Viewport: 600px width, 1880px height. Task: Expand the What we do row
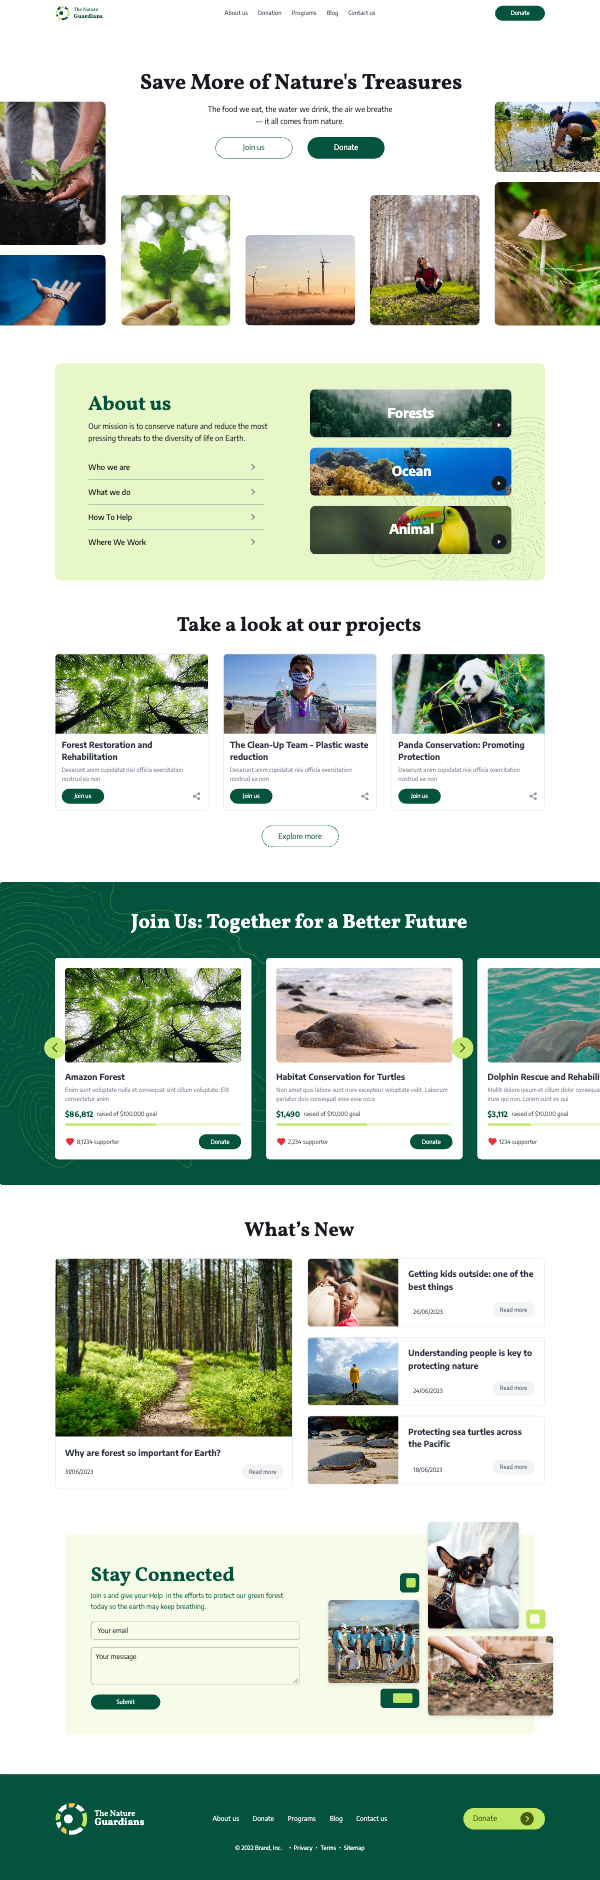[x=172, y=492]
